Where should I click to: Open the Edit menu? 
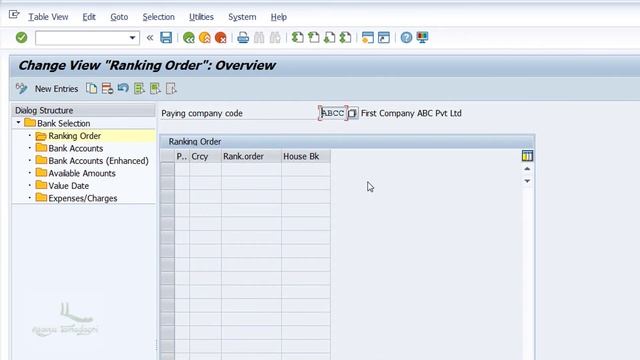(x=89, y=17)
